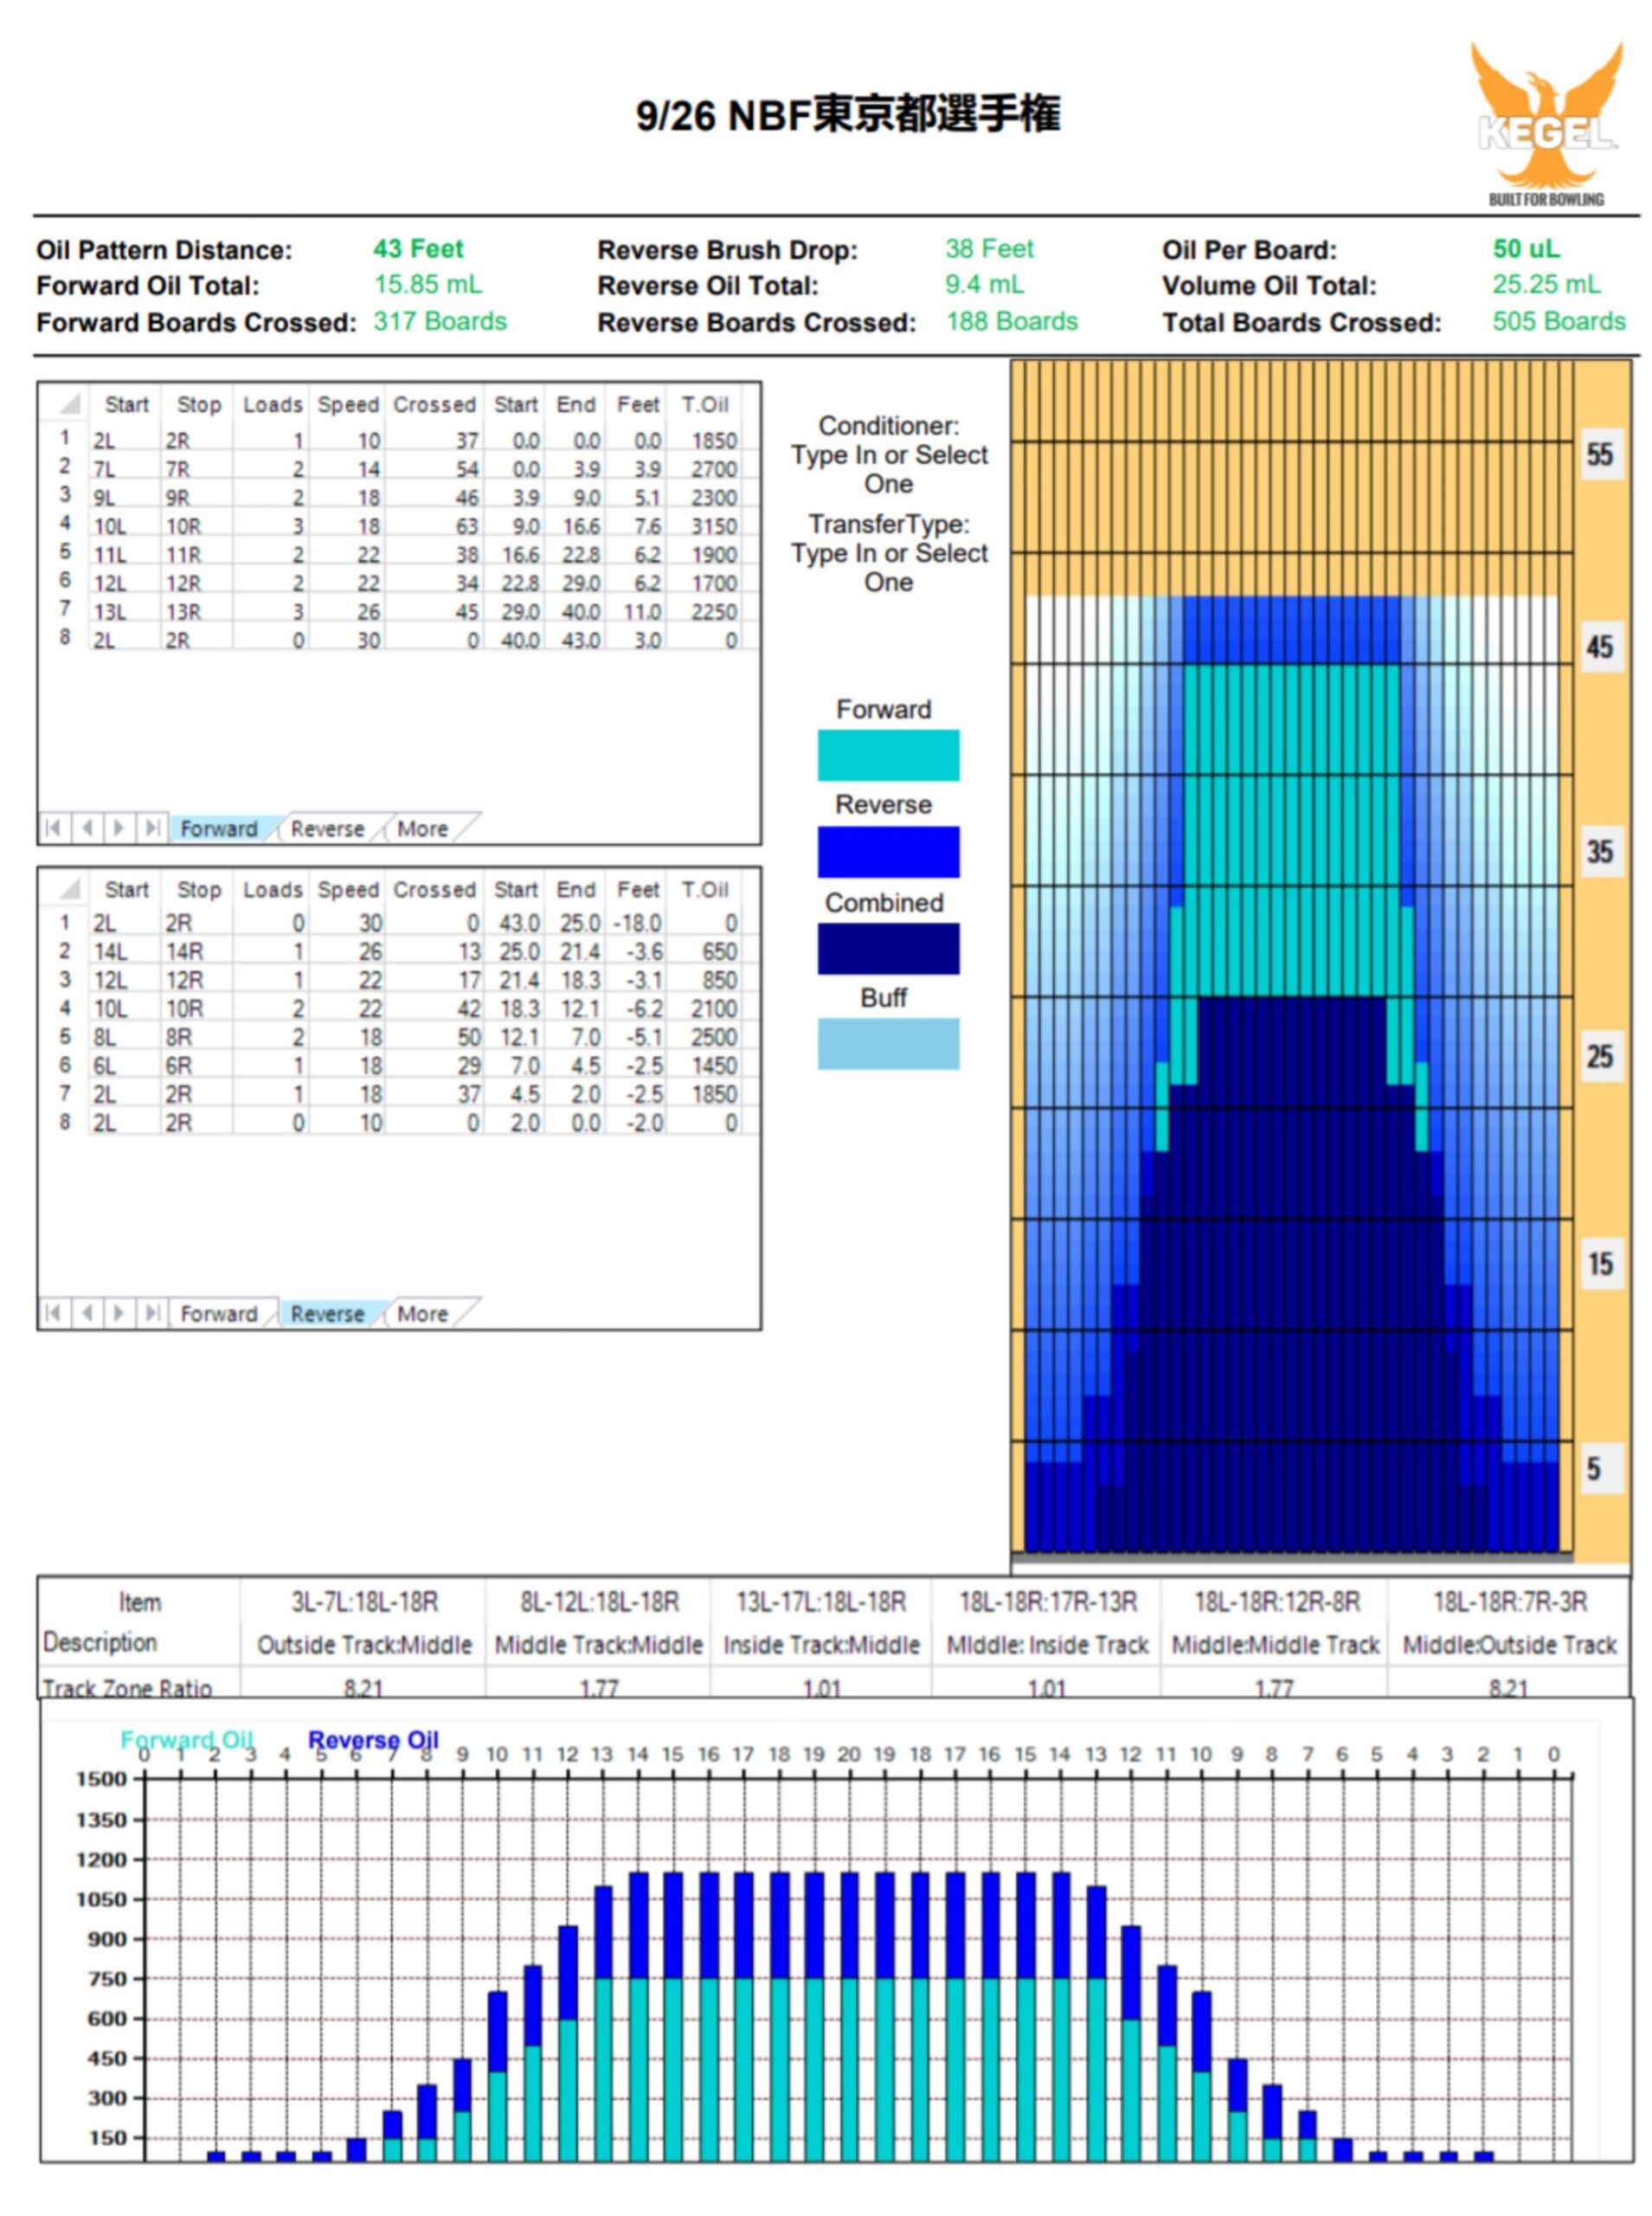Click the '9.4 mL' reverse oil total
Image resolution: width=1652 pixels, height=2216 pixels.
click(x=985, y=284)
